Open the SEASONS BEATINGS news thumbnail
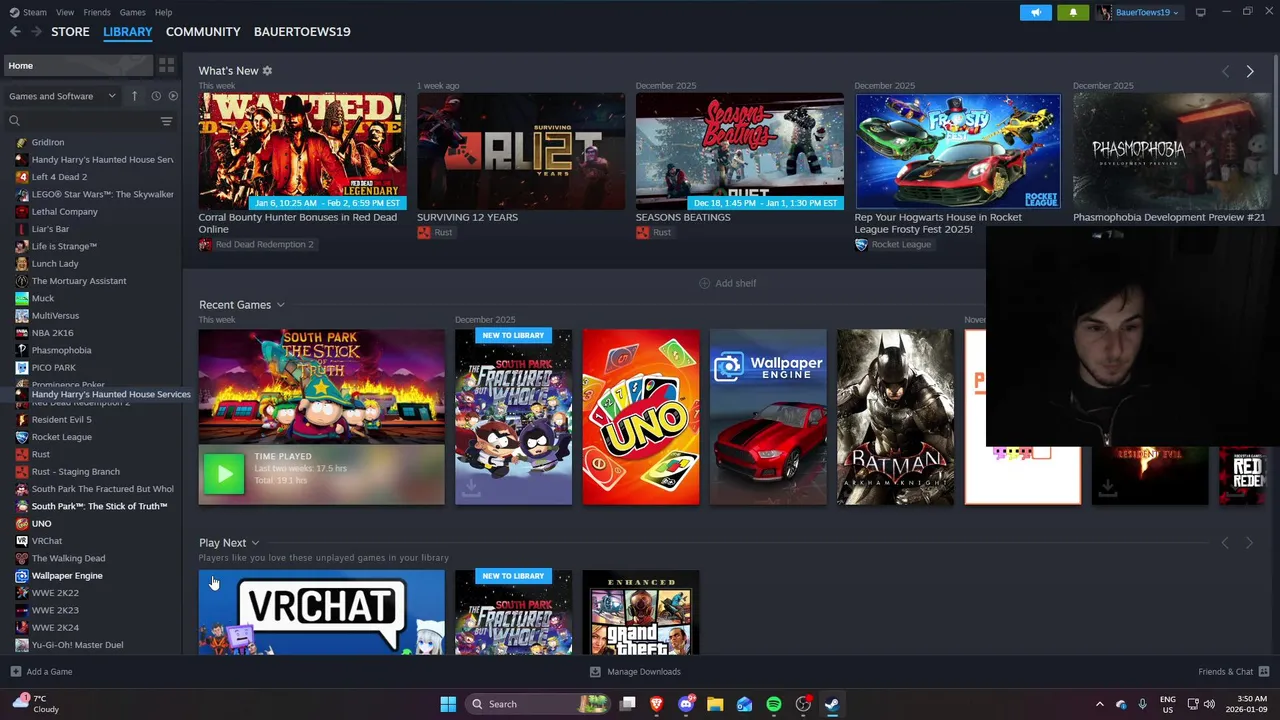Viewport: 1280px width, 720px height. (740, 151)
